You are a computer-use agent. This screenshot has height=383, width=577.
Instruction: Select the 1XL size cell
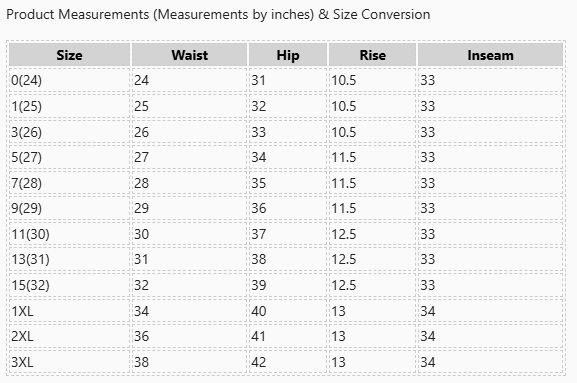[x=70, y=311]
